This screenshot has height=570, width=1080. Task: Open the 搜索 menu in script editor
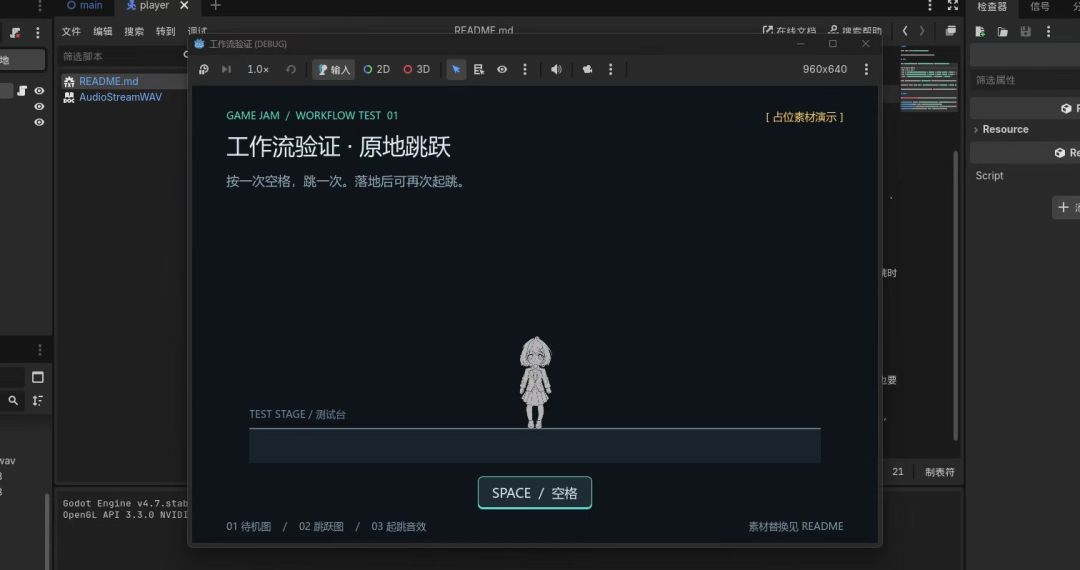tap(134, 32)
